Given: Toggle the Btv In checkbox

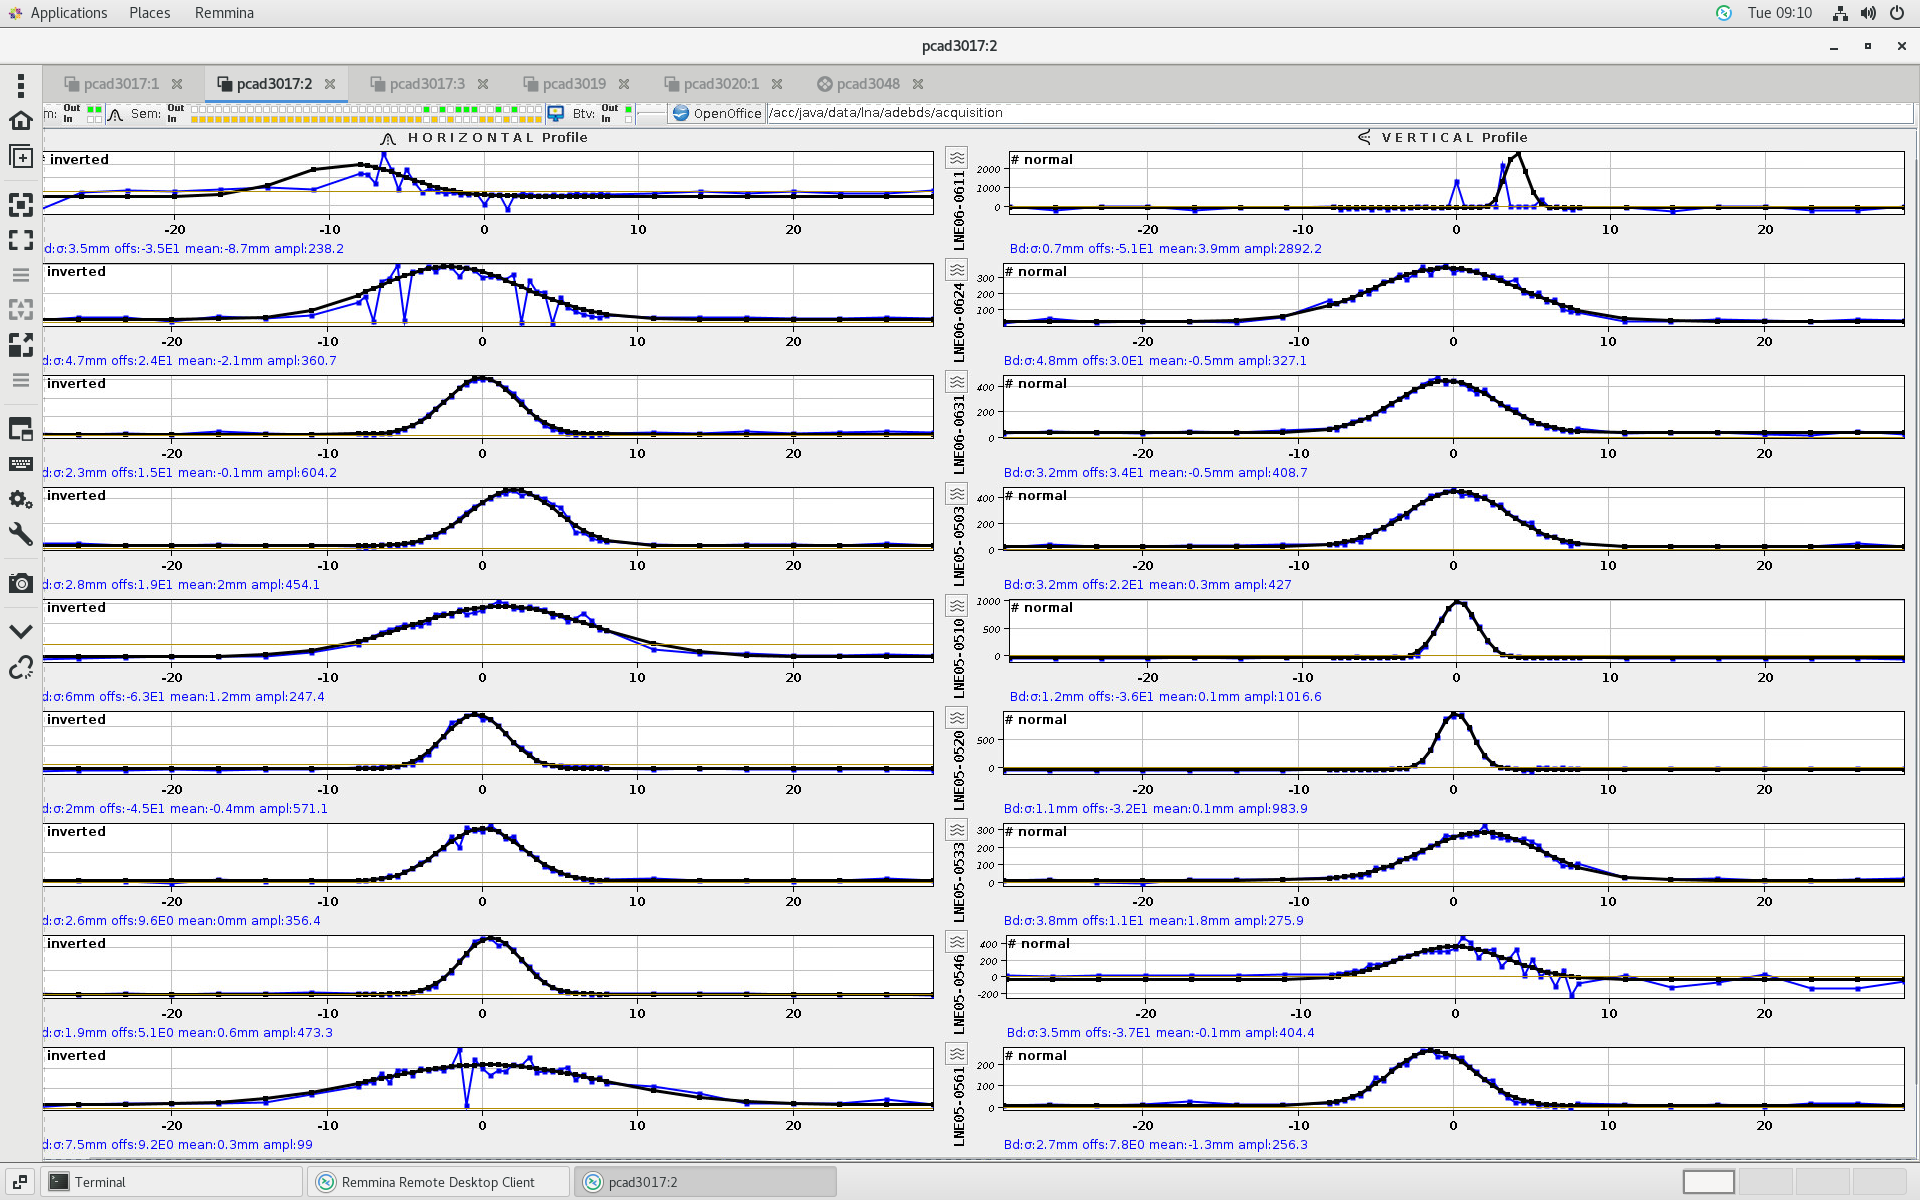Looking at the screenshot, I should coord(628,119).
